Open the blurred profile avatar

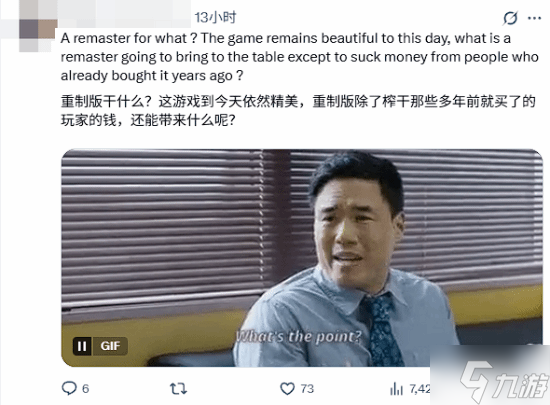38,26
